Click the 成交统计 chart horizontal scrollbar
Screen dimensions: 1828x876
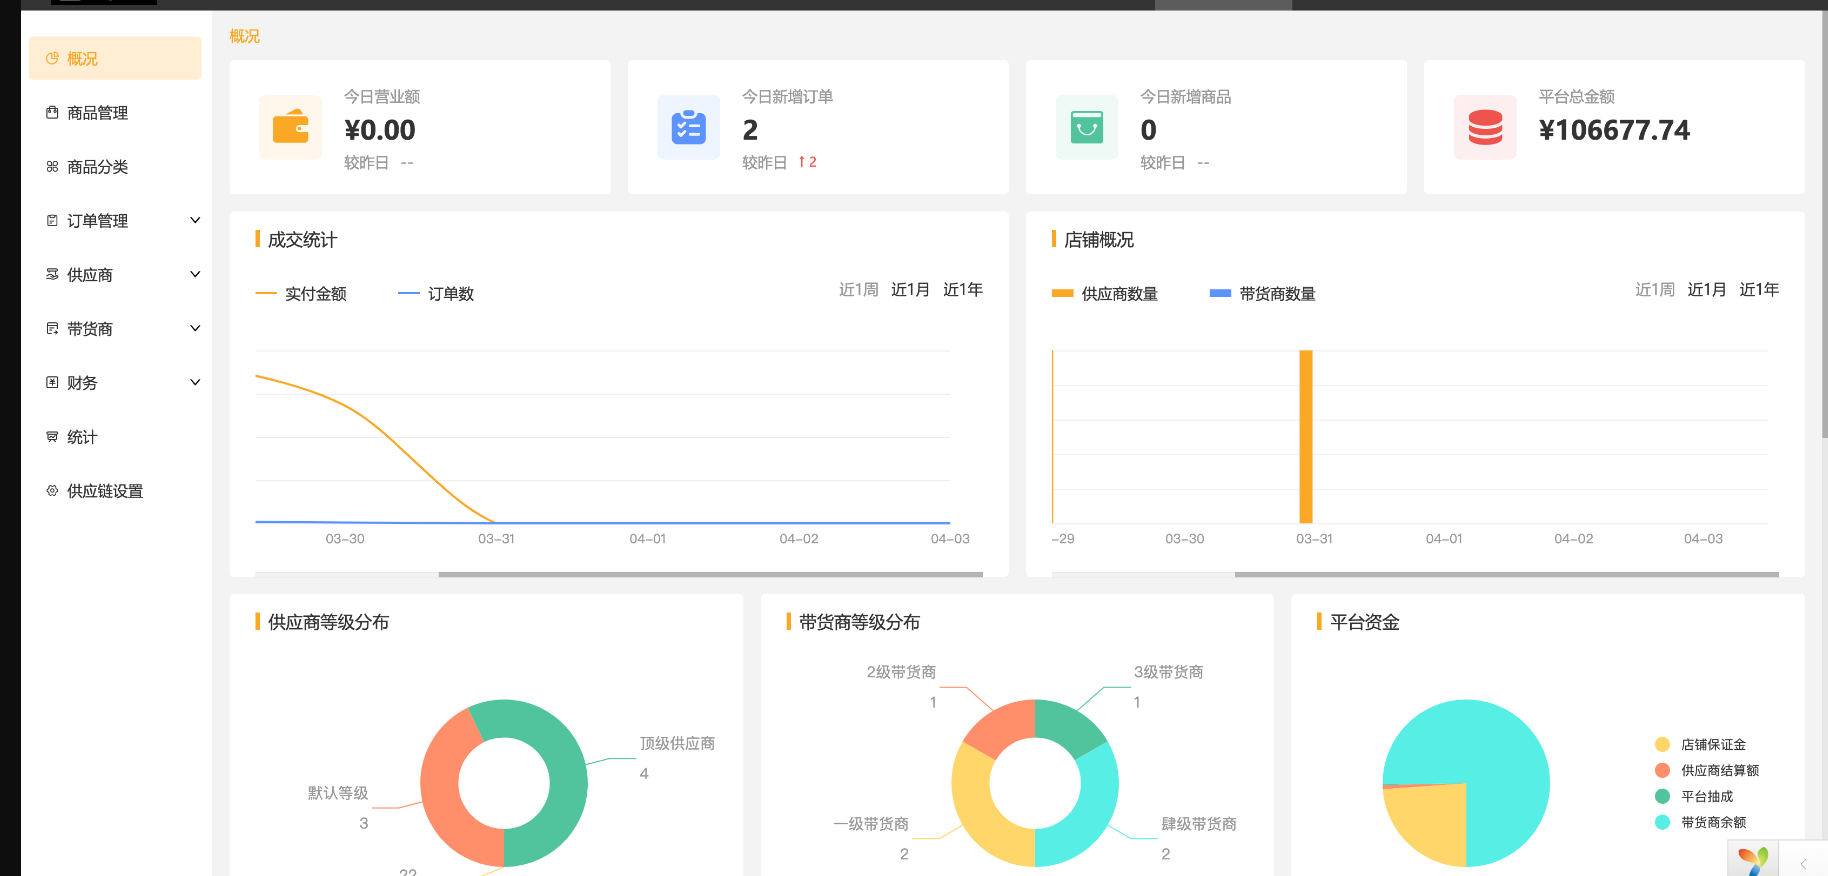point(710,575)
